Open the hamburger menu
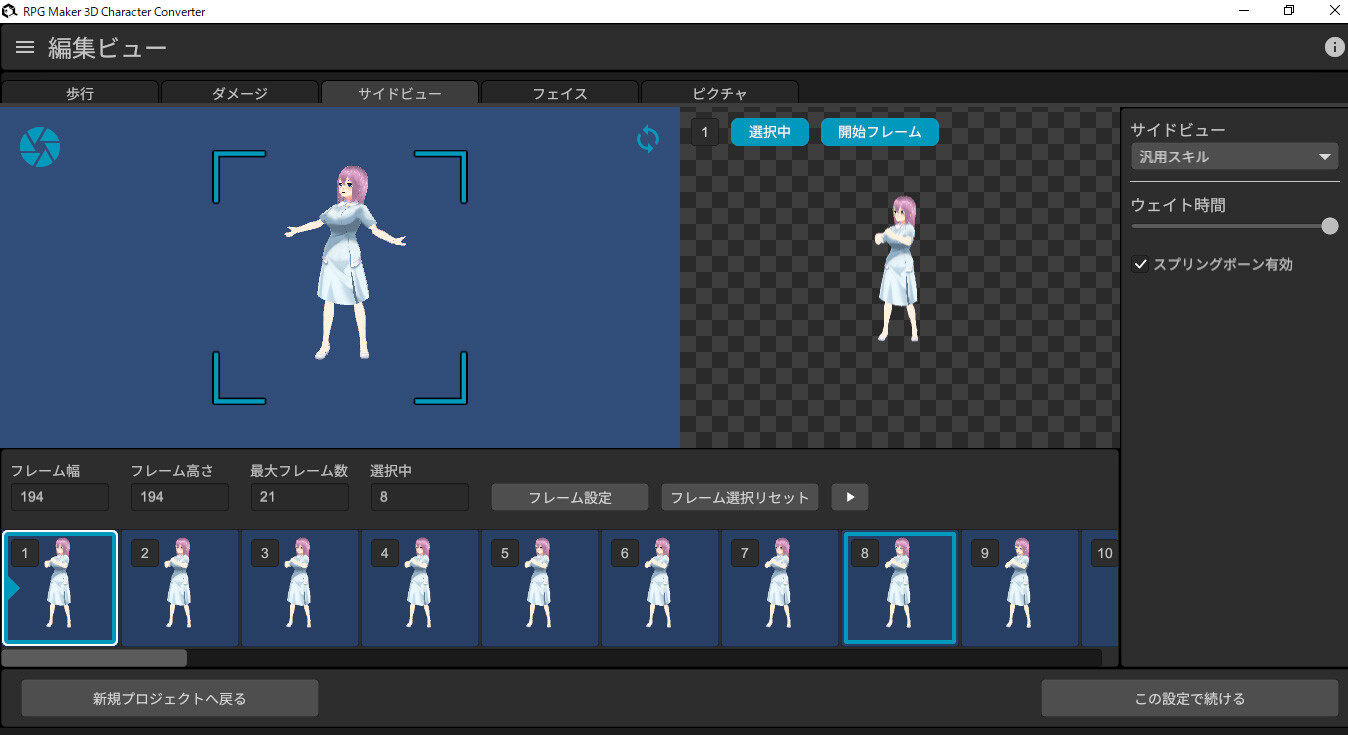This screenshot has width=1348, height=735. [x=24, y=46]
